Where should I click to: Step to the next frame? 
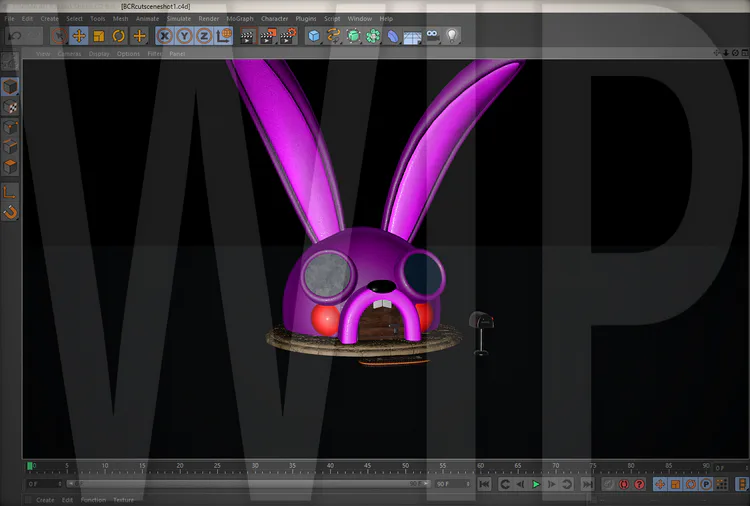[551, 484]
